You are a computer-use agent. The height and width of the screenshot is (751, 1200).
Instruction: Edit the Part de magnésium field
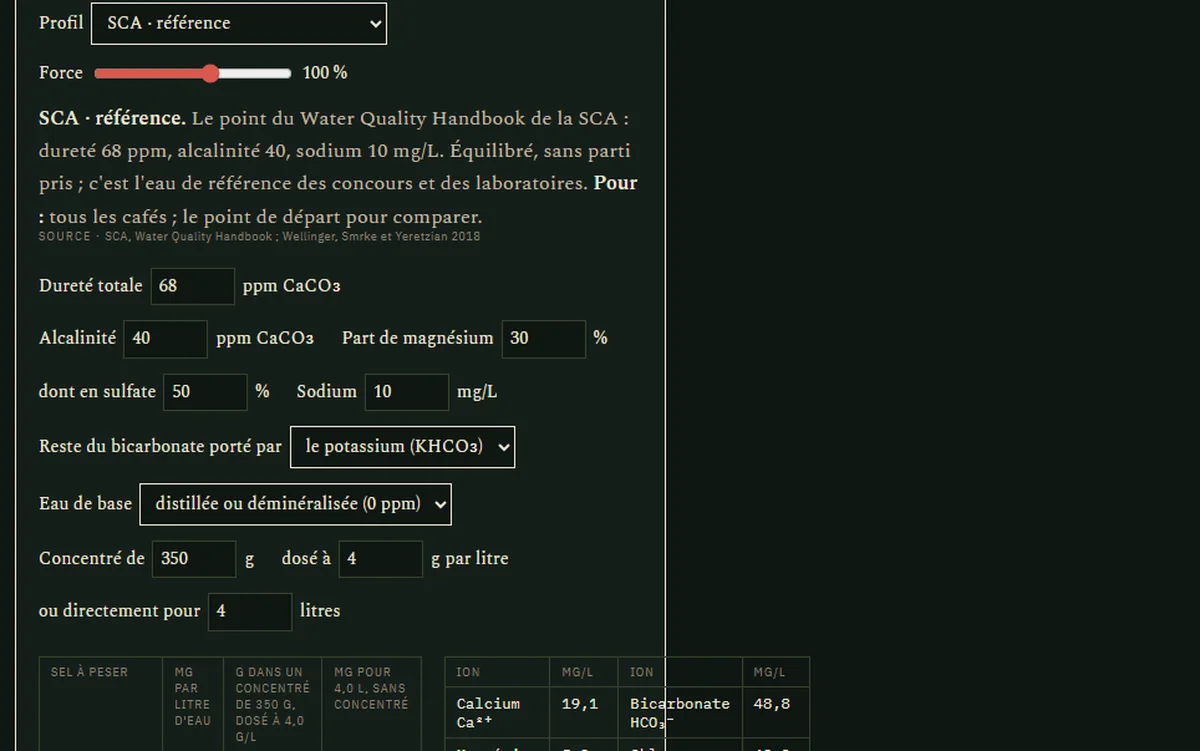[544, 339]
